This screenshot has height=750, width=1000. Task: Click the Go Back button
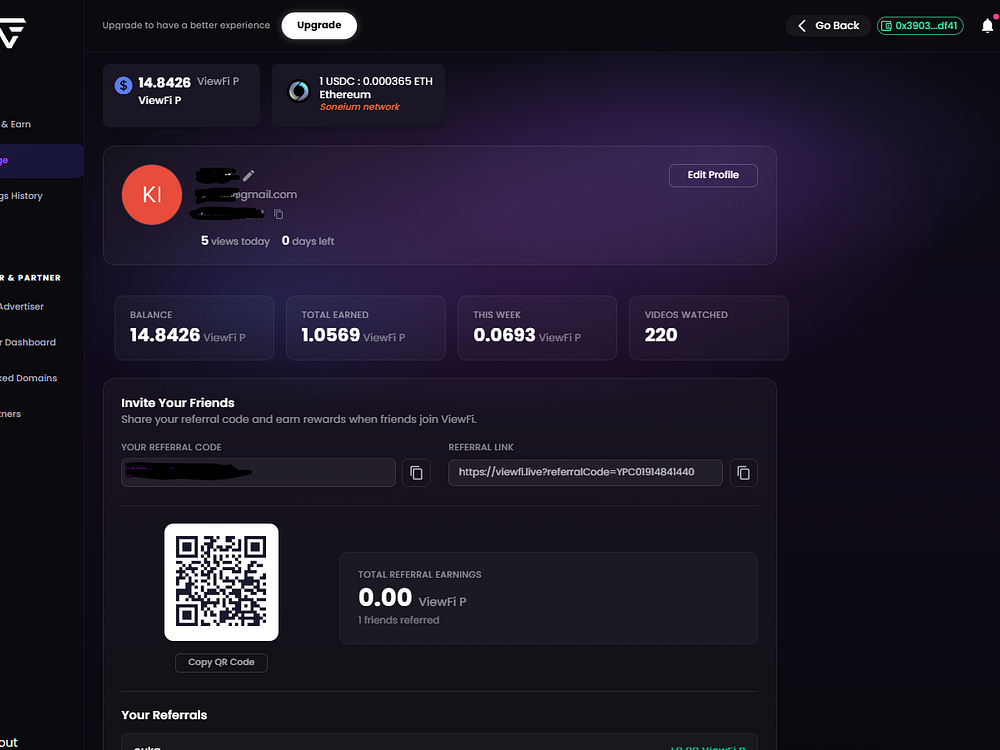click(x=828, y=26)
